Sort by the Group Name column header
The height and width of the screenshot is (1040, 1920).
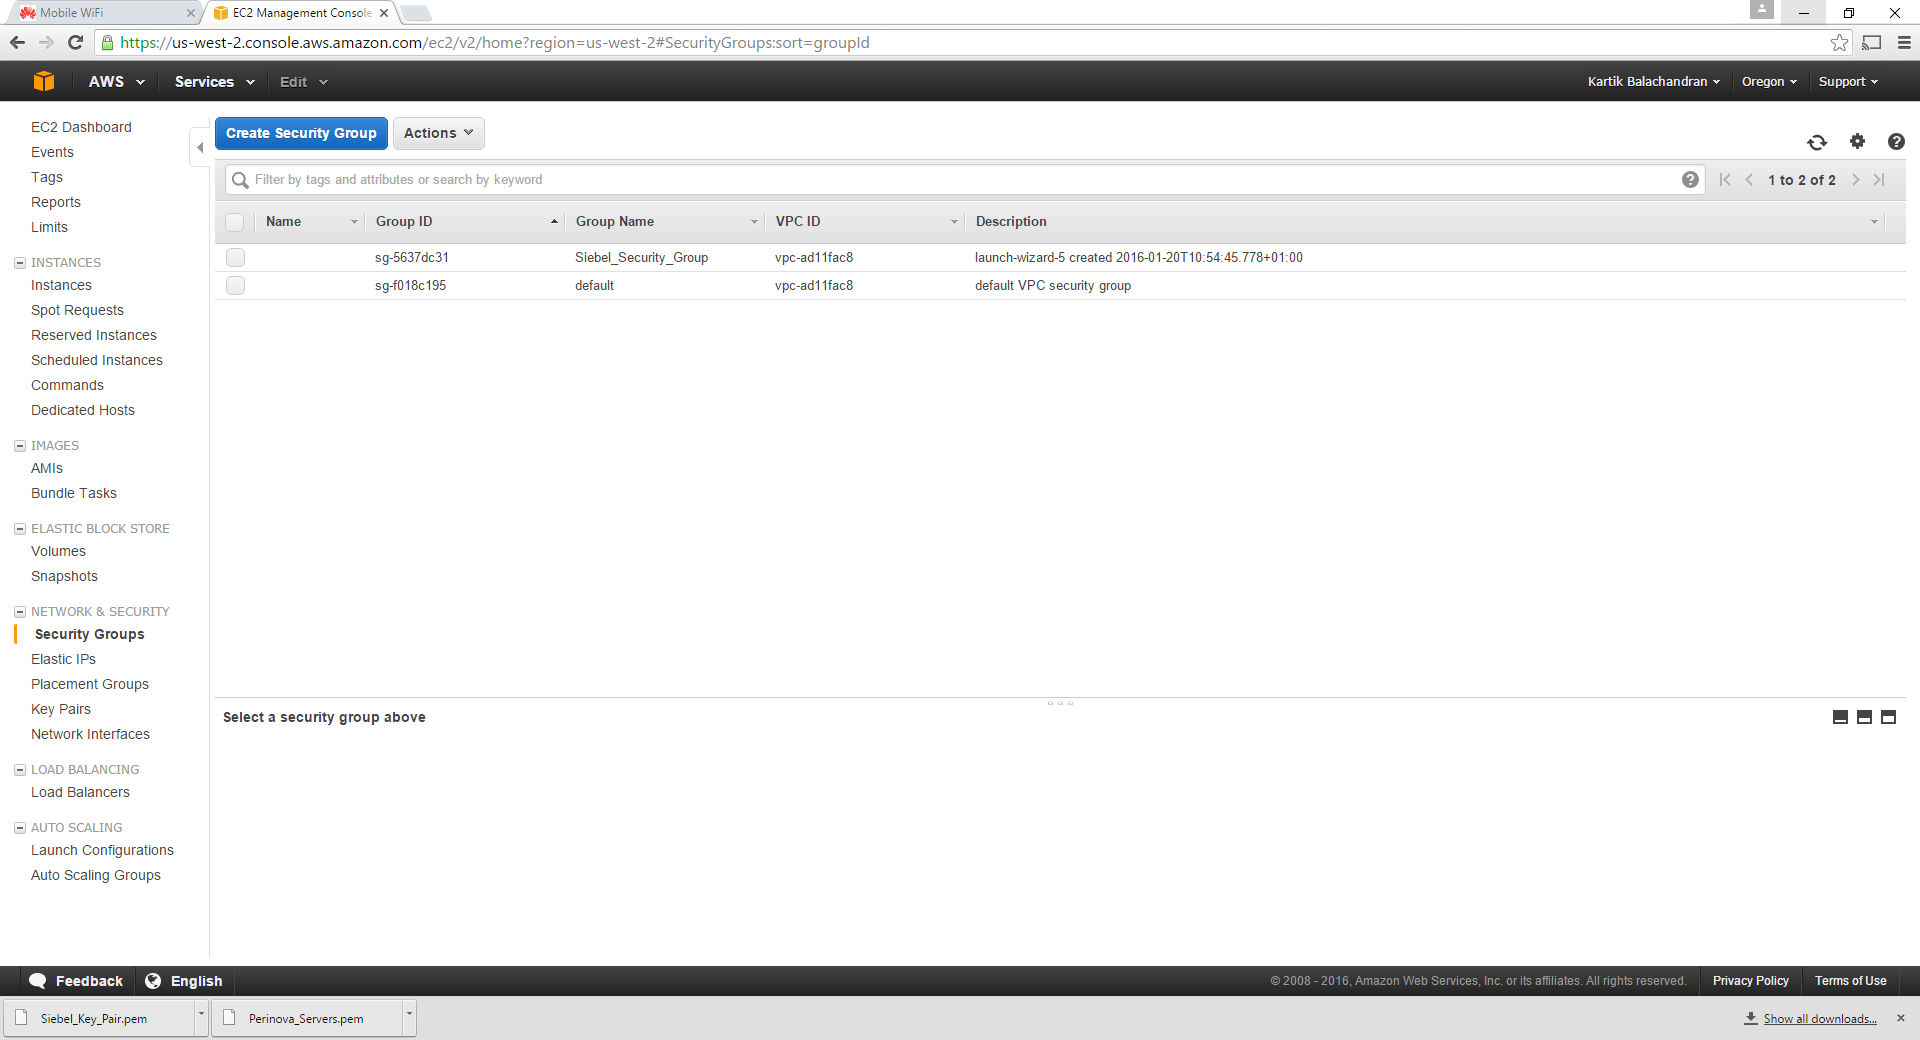pos(664,222)
